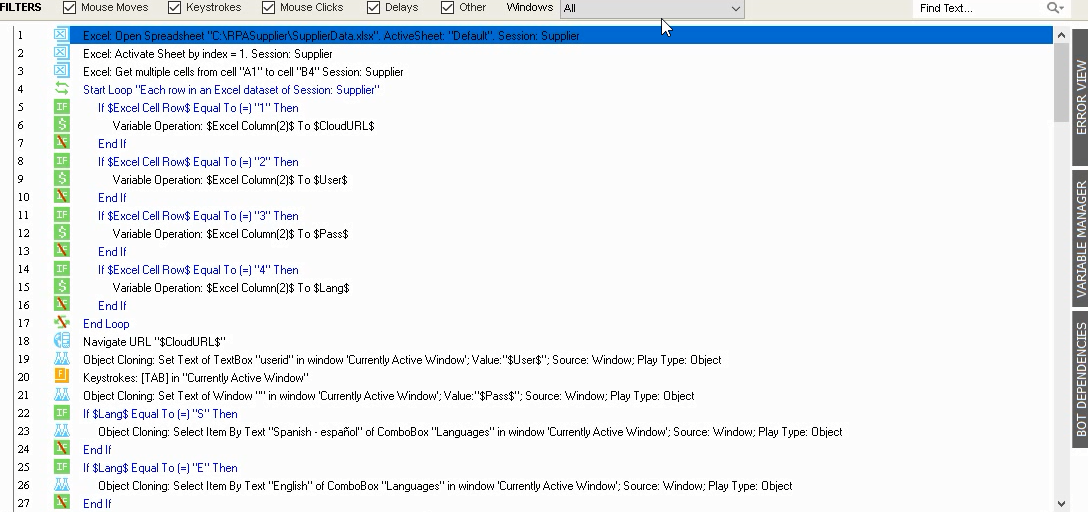Select the End Loop line
Viewport: 1088px width, 512px height.
pyautogui.click(x=106, y=324)
